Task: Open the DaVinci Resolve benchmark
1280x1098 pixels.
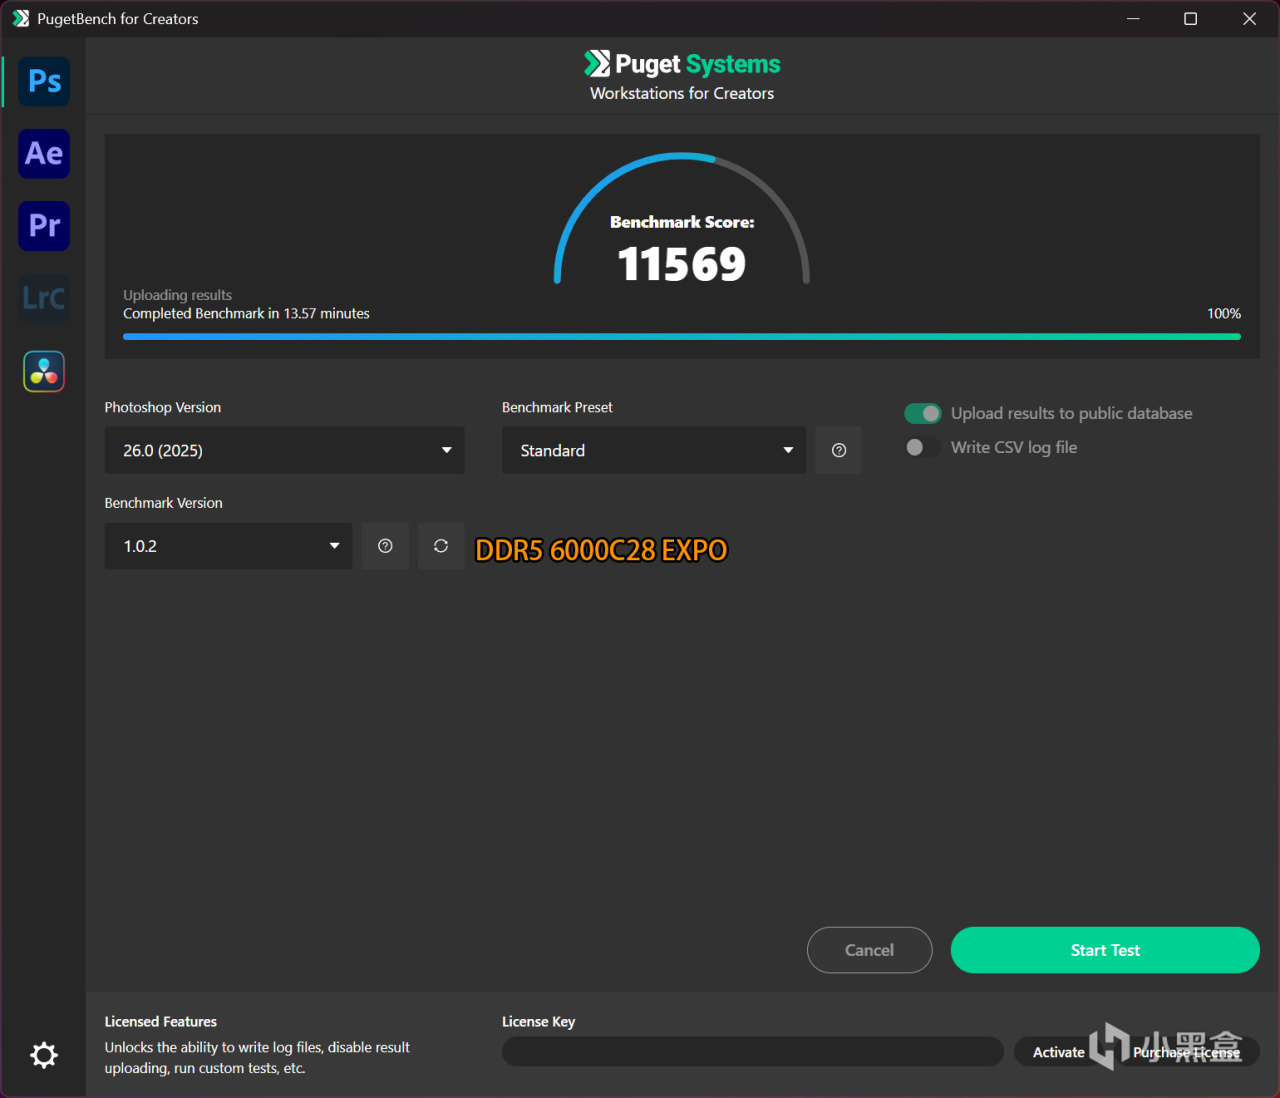Action: click(x=44, y=371)
